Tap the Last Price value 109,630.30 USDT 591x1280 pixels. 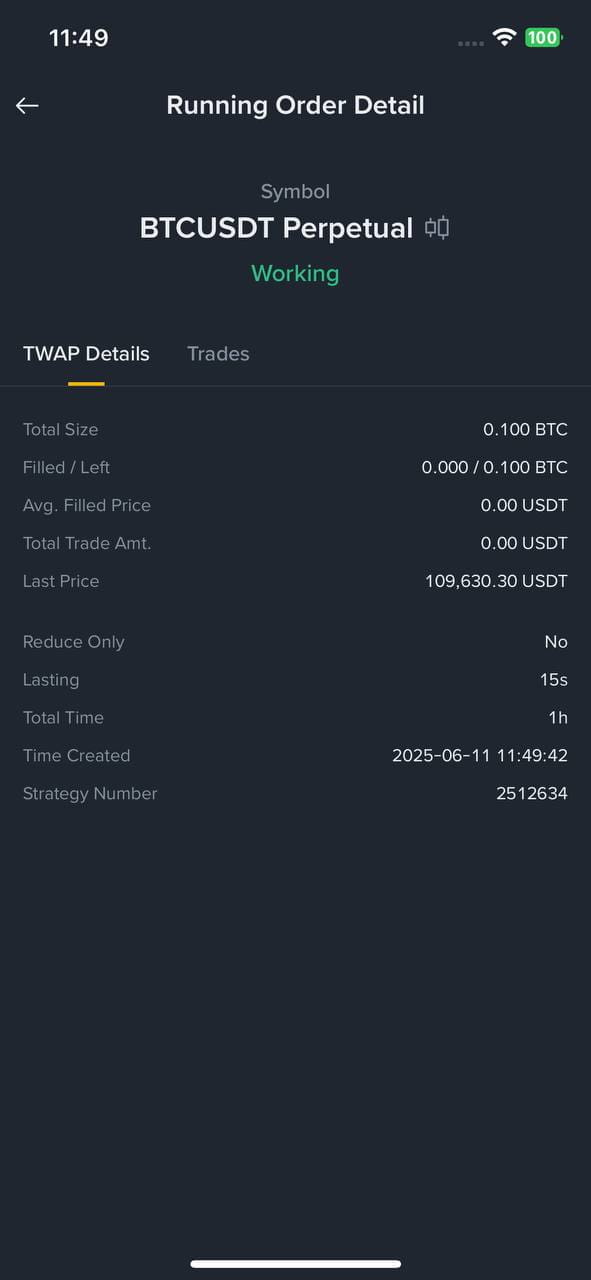[x=496, y=582]
